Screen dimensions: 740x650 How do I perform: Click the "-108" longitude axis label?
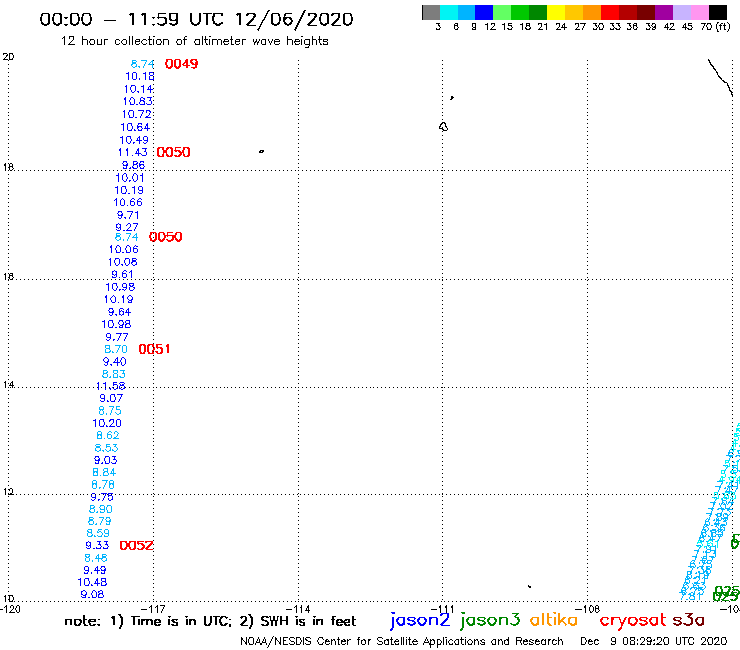[x=588, y=609]
